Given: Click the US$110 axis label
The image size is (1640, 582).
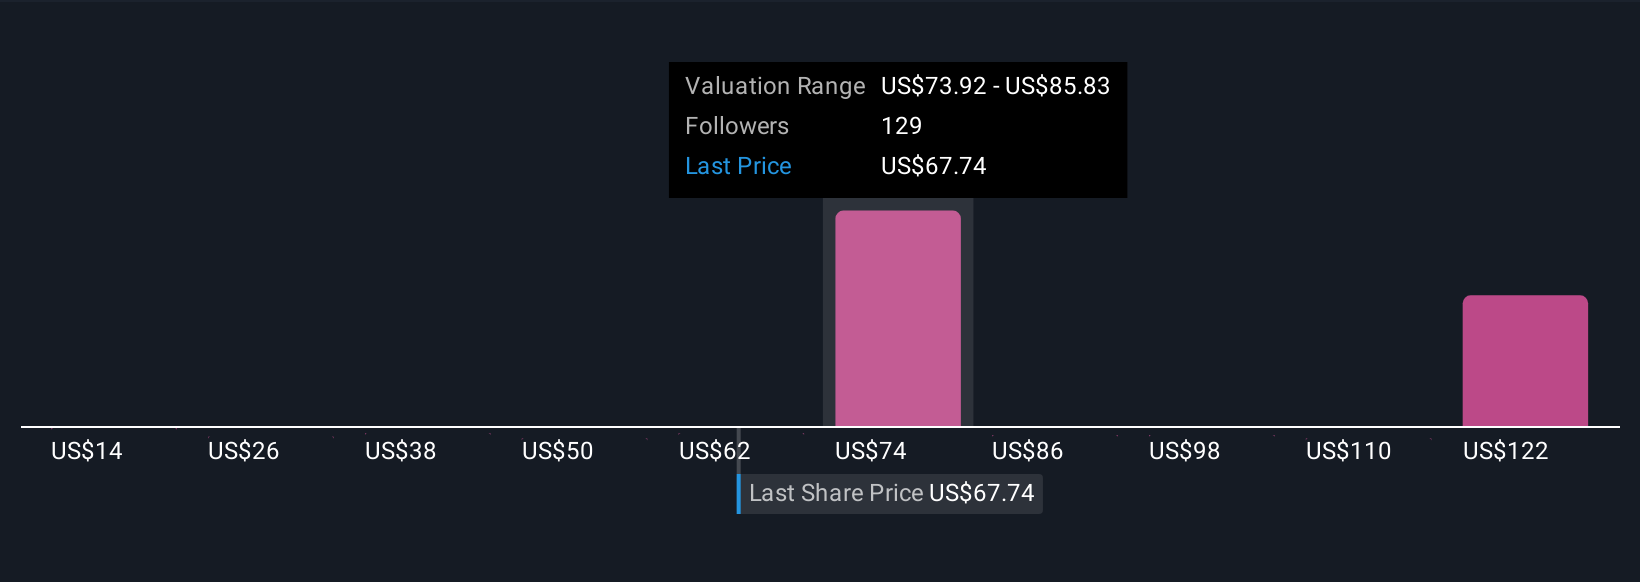Looking at the screenshot, I should (1349, 451).
